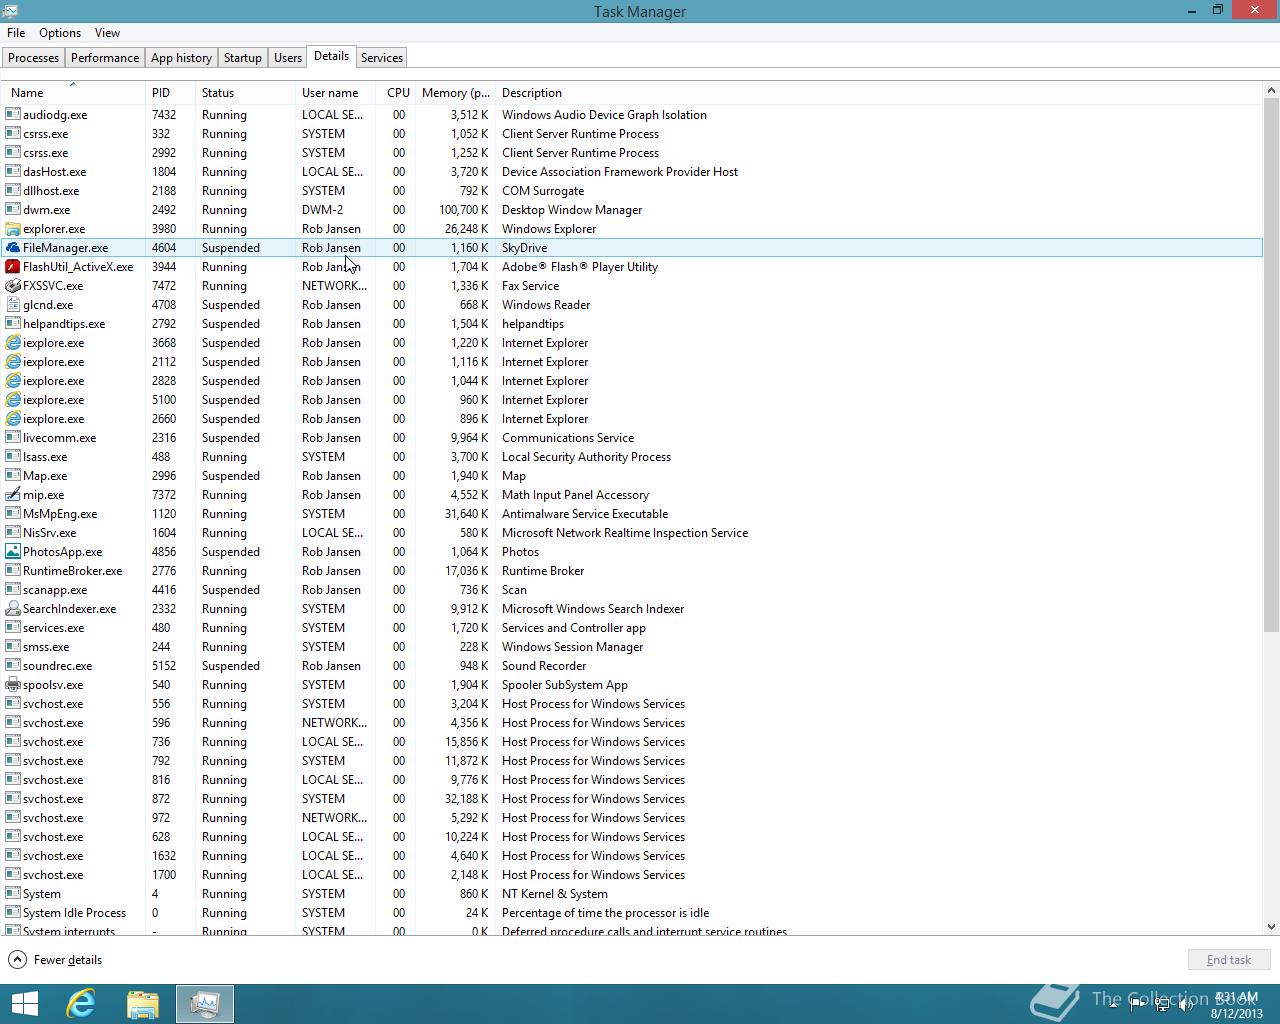The image size is (1280, 1024).
Task: Click the FlashUtil_ActiveX.exe Flash icon
Action: 13,266
